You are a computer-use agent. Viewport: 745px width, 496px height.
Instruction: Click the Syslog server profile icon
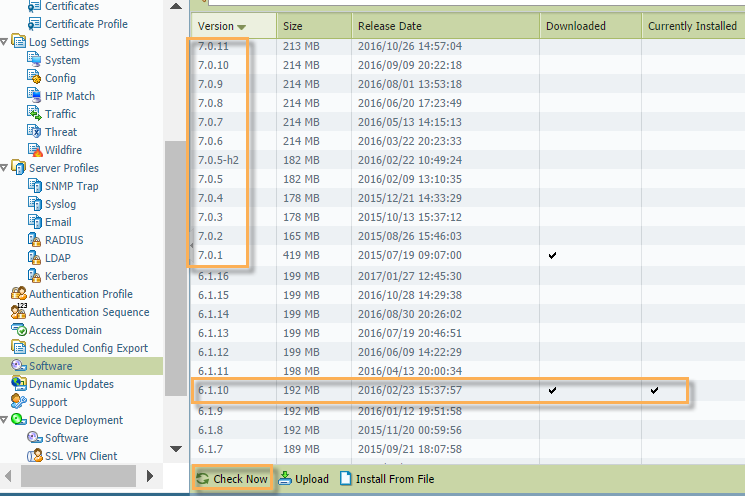[34, 204]
